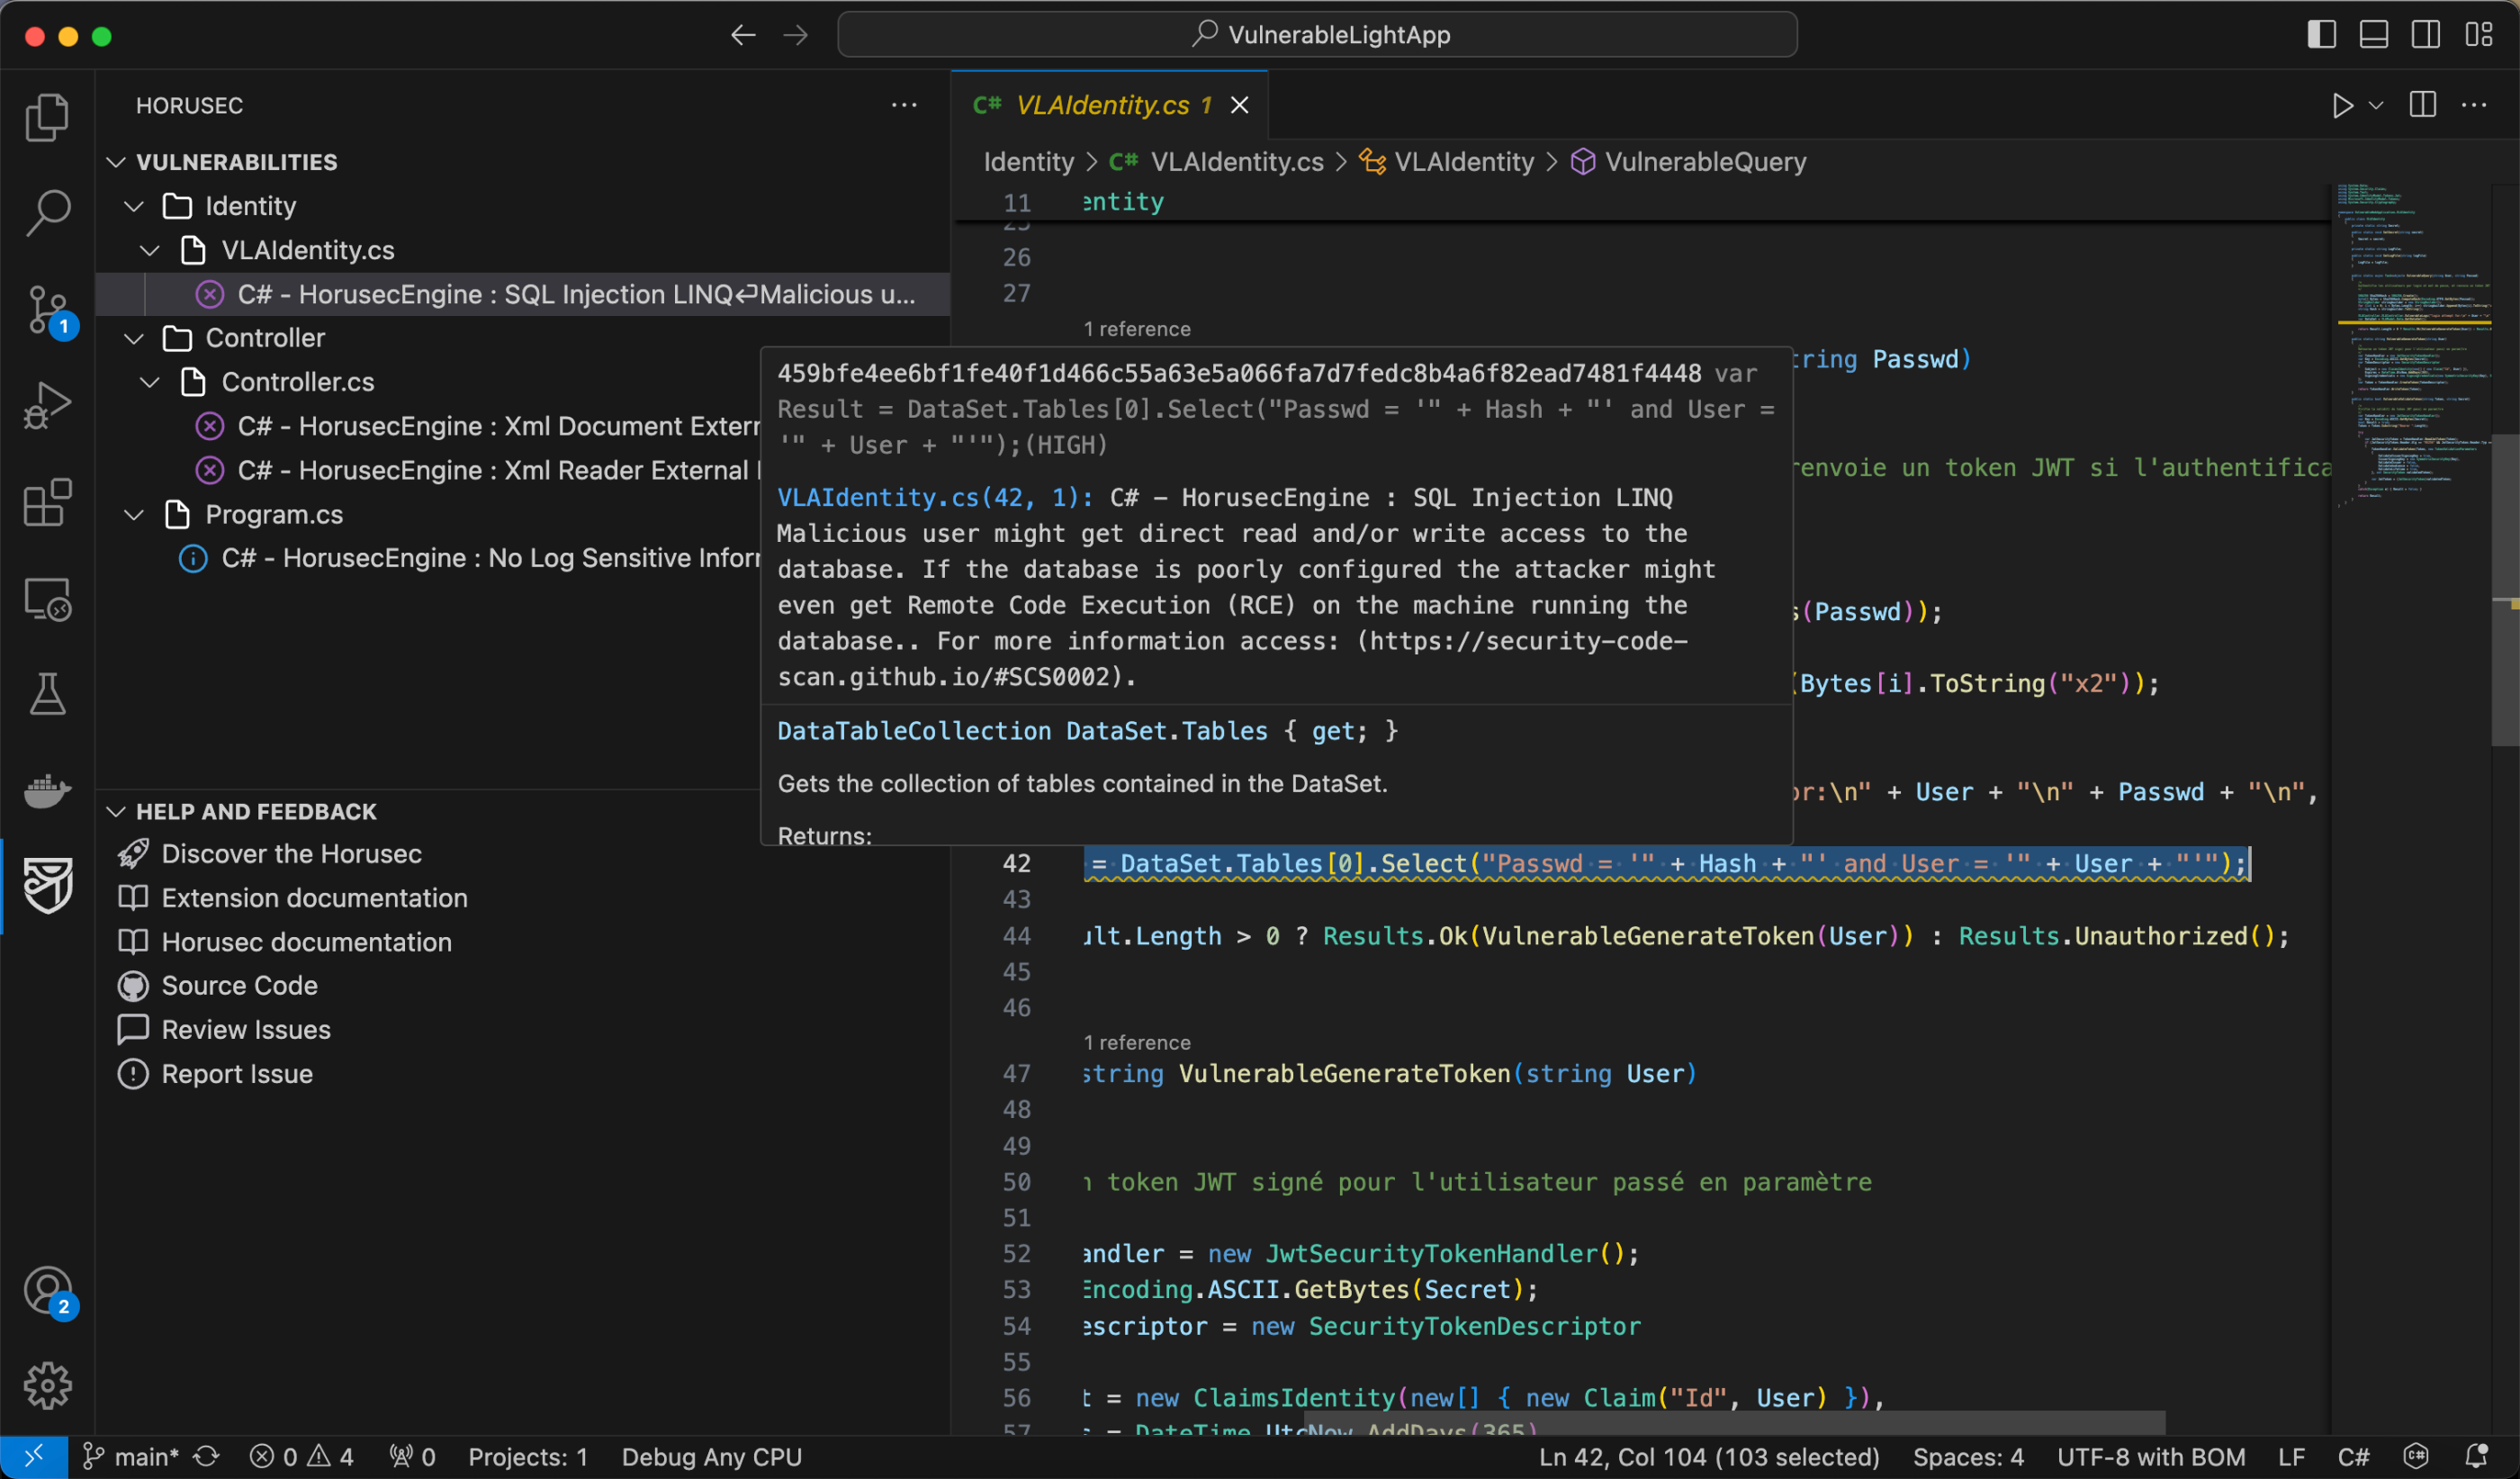Customize the window layout
The image size is (2520, 1479).
(2478, 35)
